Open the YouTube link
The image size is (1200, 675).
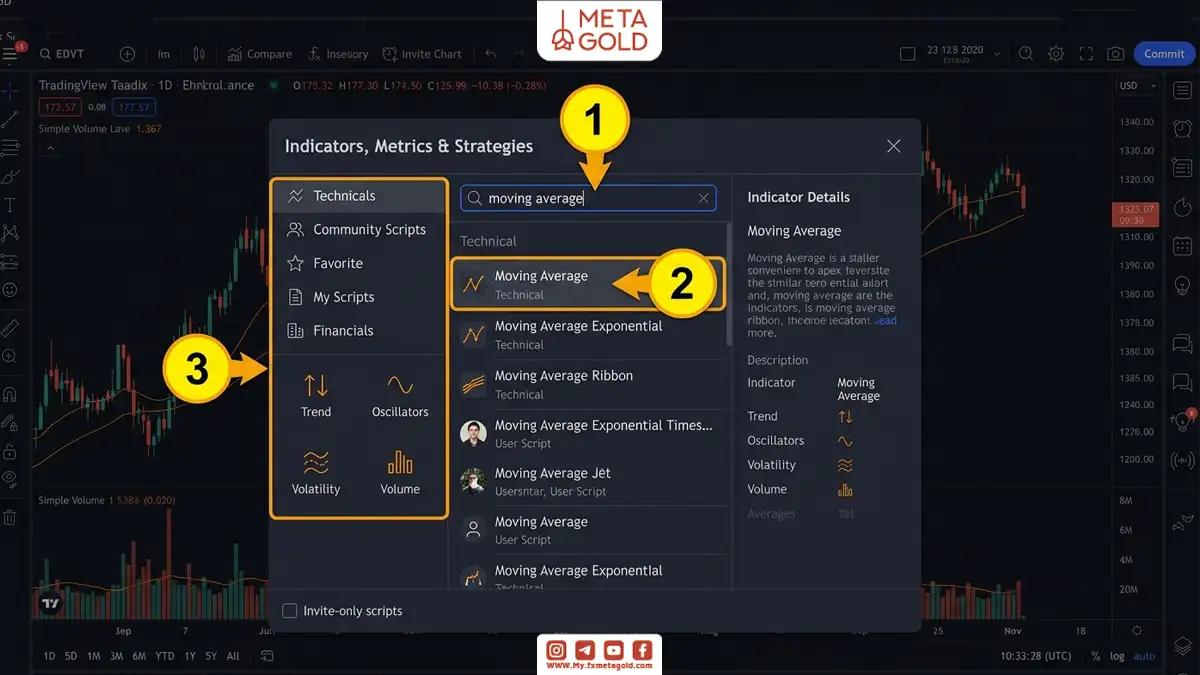click(613, 650)
